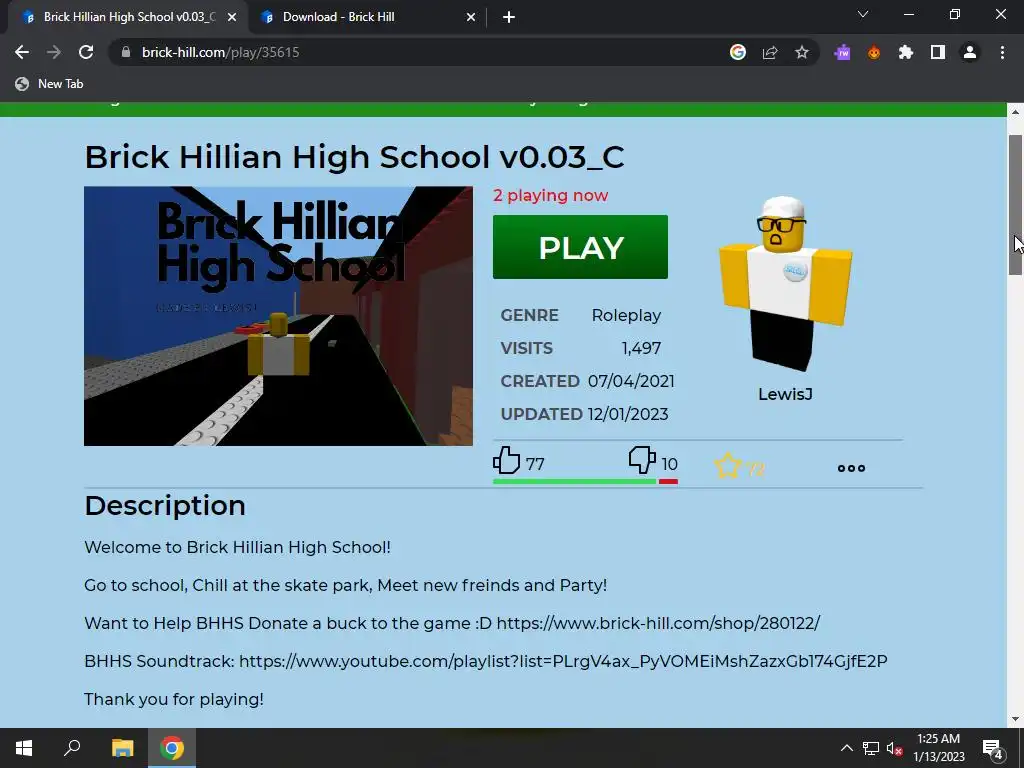Viewport: 1024px width, 768px height.
Task: Open the Extensions puzzle piece menu
Action: coord(906,52)
